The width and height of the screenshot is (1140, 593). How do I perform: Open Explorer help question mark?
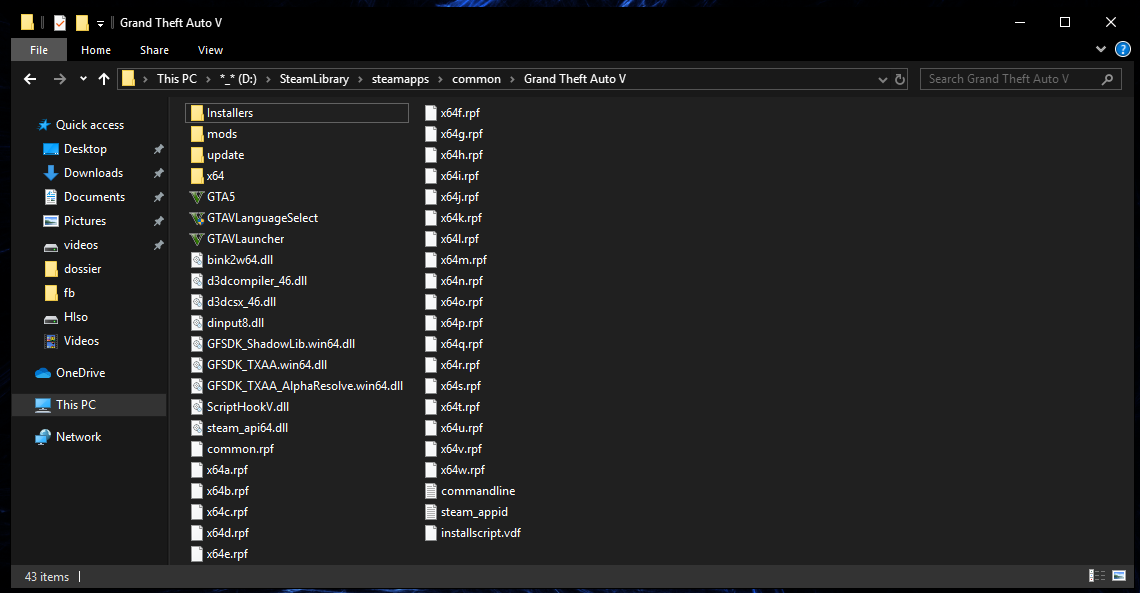(x=1123, y=49)
